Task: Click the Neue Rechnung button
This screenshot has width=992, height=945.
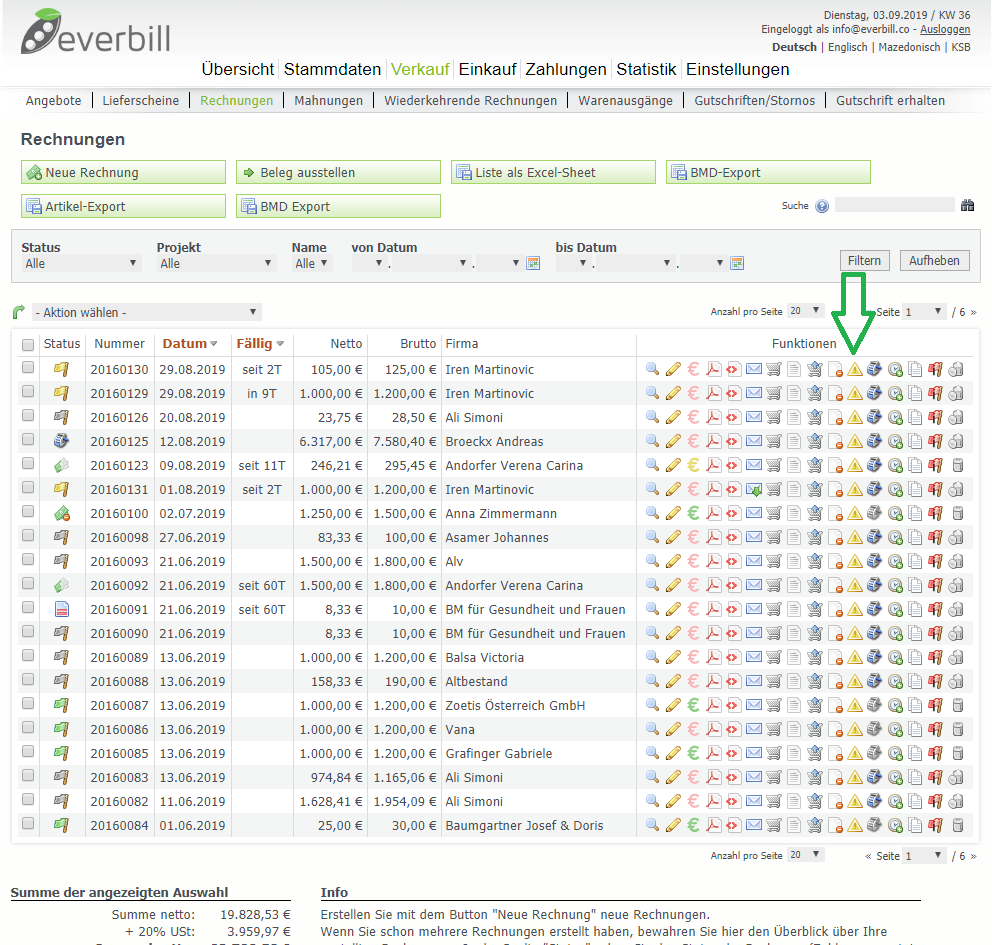Action: tap(123, 172)
